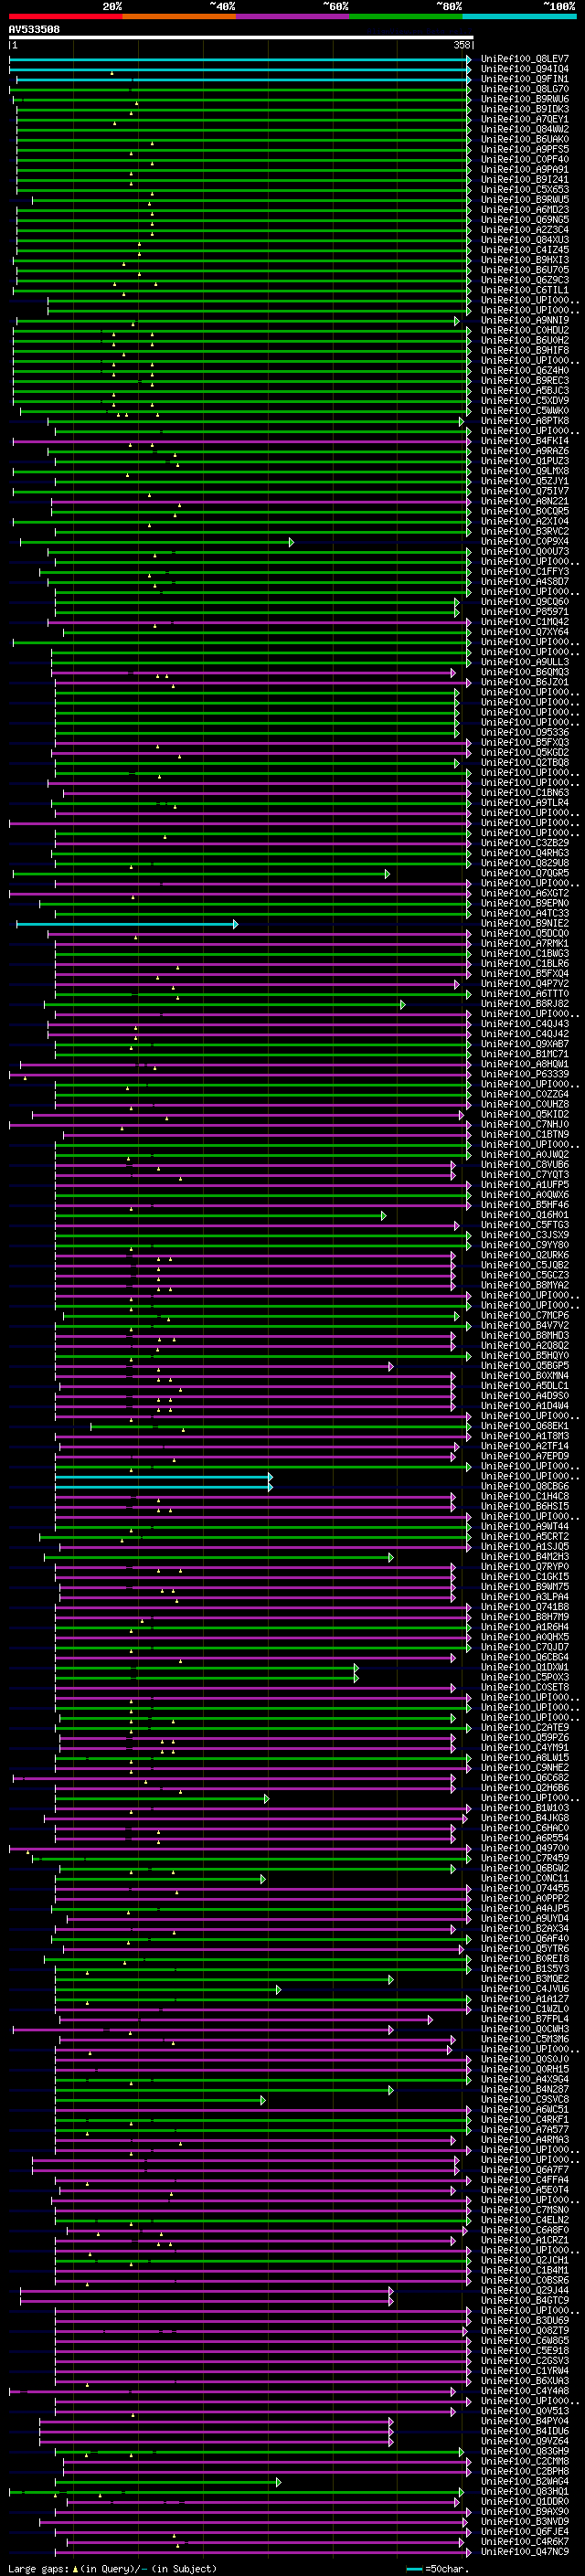
Task: Open hit UniRef100_Q9FIN1
Action: click(x=524, y=79)
